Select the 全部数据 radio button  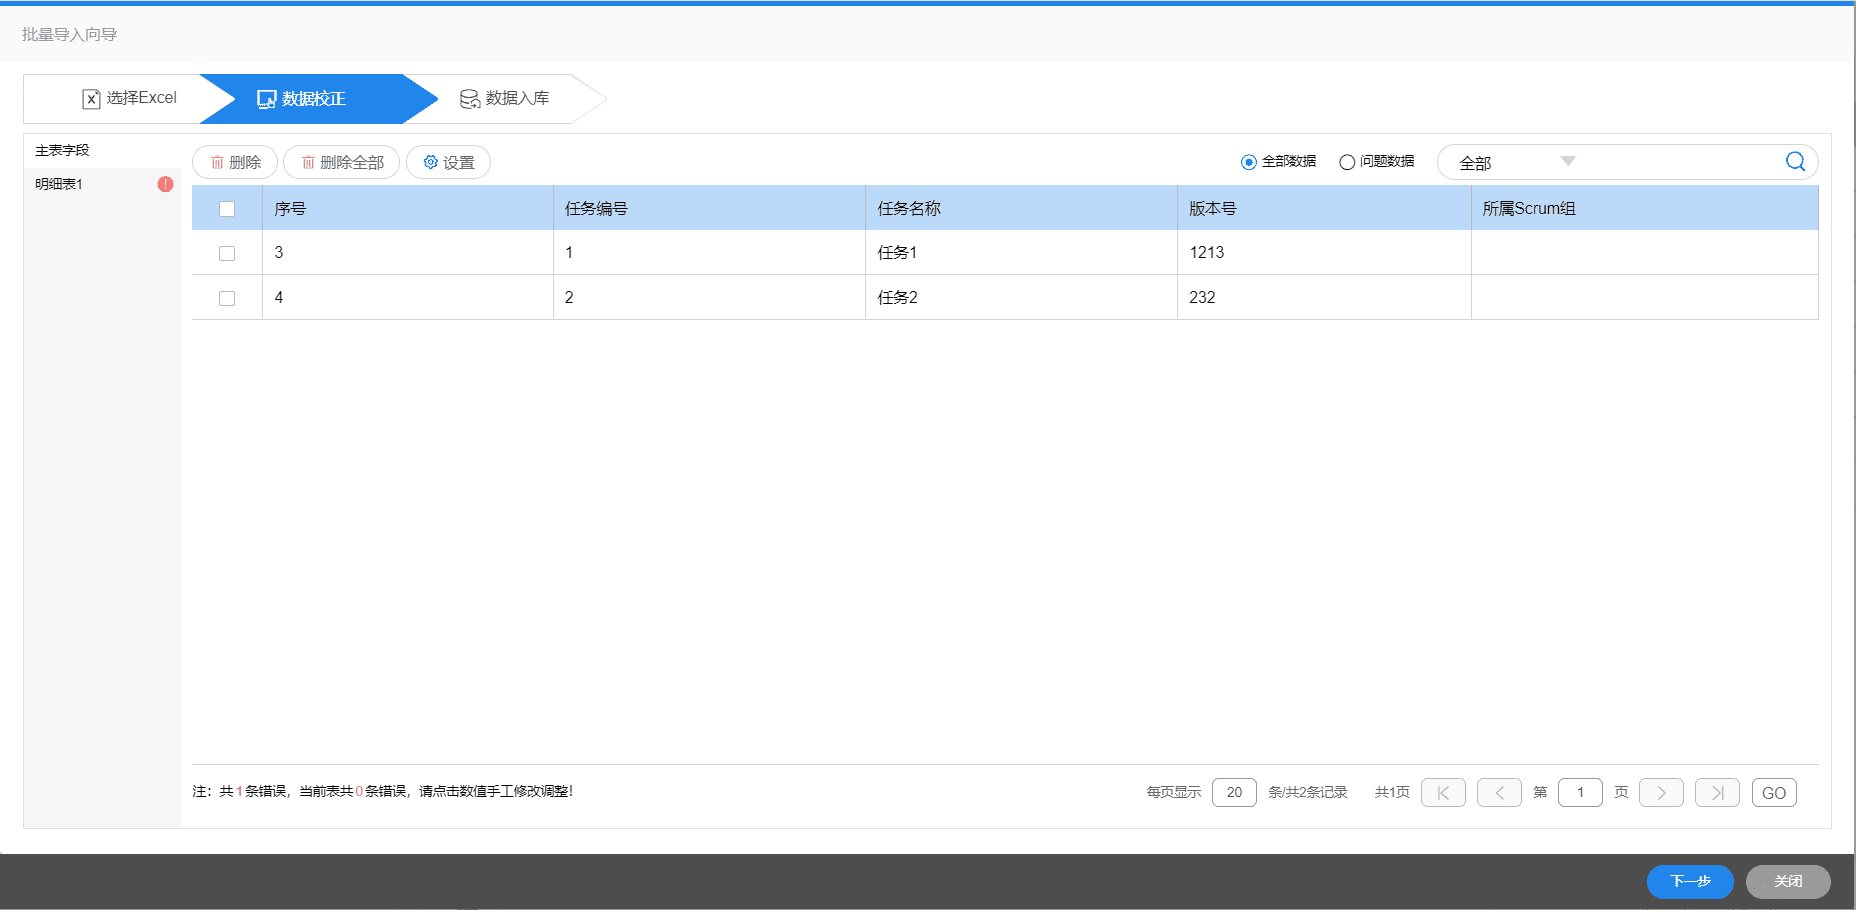pyautogui.click(x=1248, y=162)
